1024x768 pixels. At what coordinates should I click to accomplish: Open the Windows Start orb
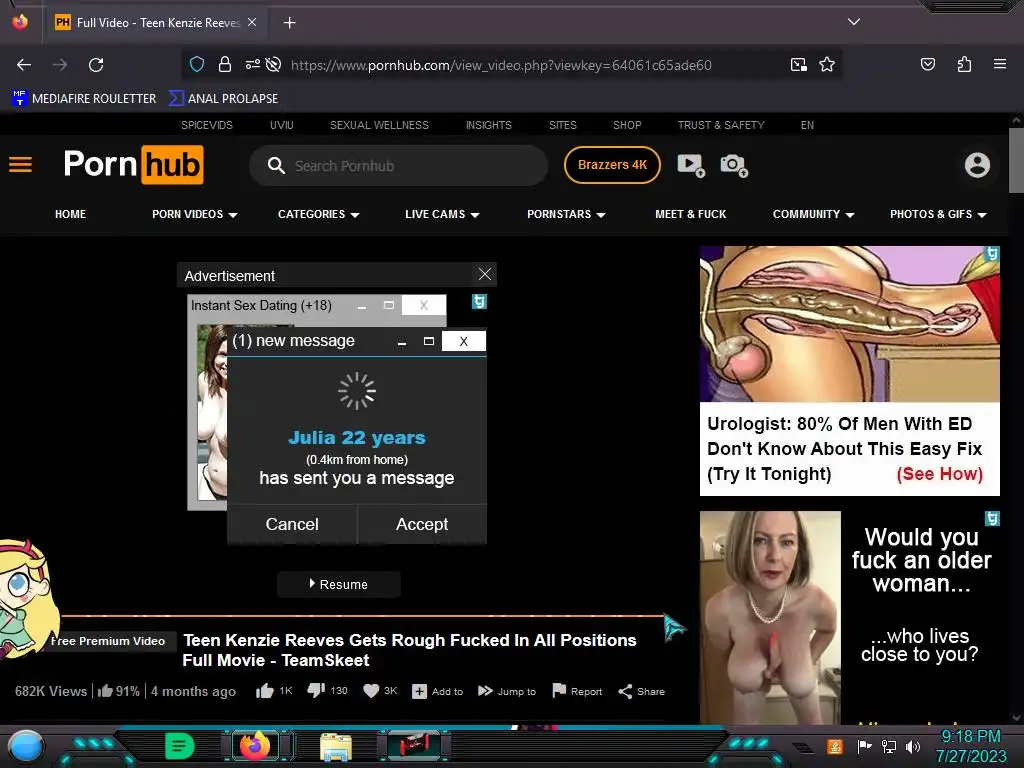coord(26,746)
